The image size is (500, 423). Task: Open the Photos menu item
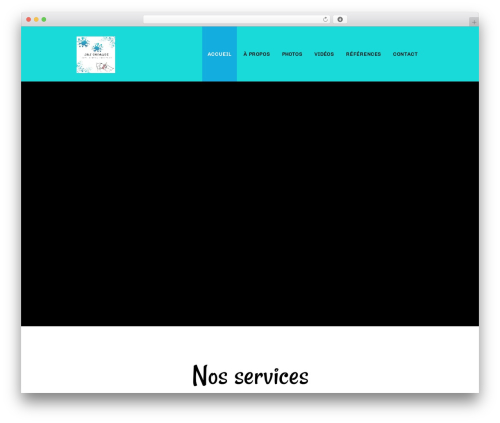click(292, 54)
